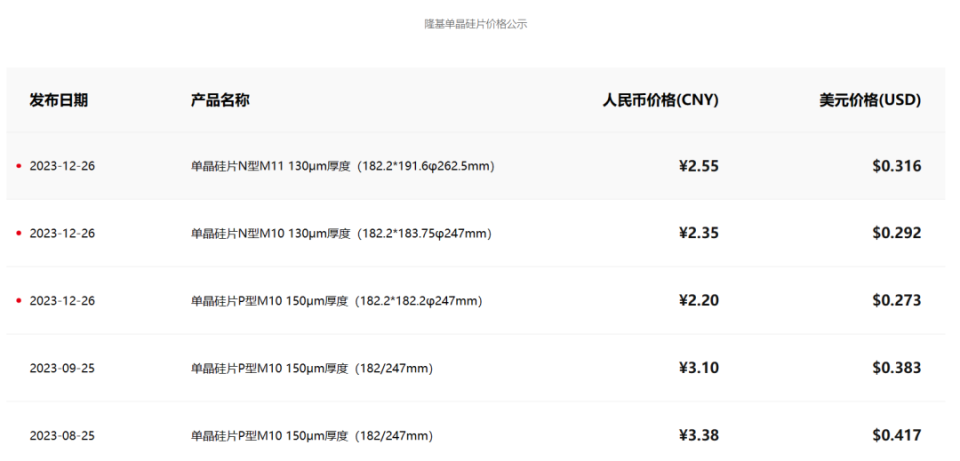Screen dimensions: 960x461
Task: Click the 2023-08-25 release date
Action: point(62,435)
